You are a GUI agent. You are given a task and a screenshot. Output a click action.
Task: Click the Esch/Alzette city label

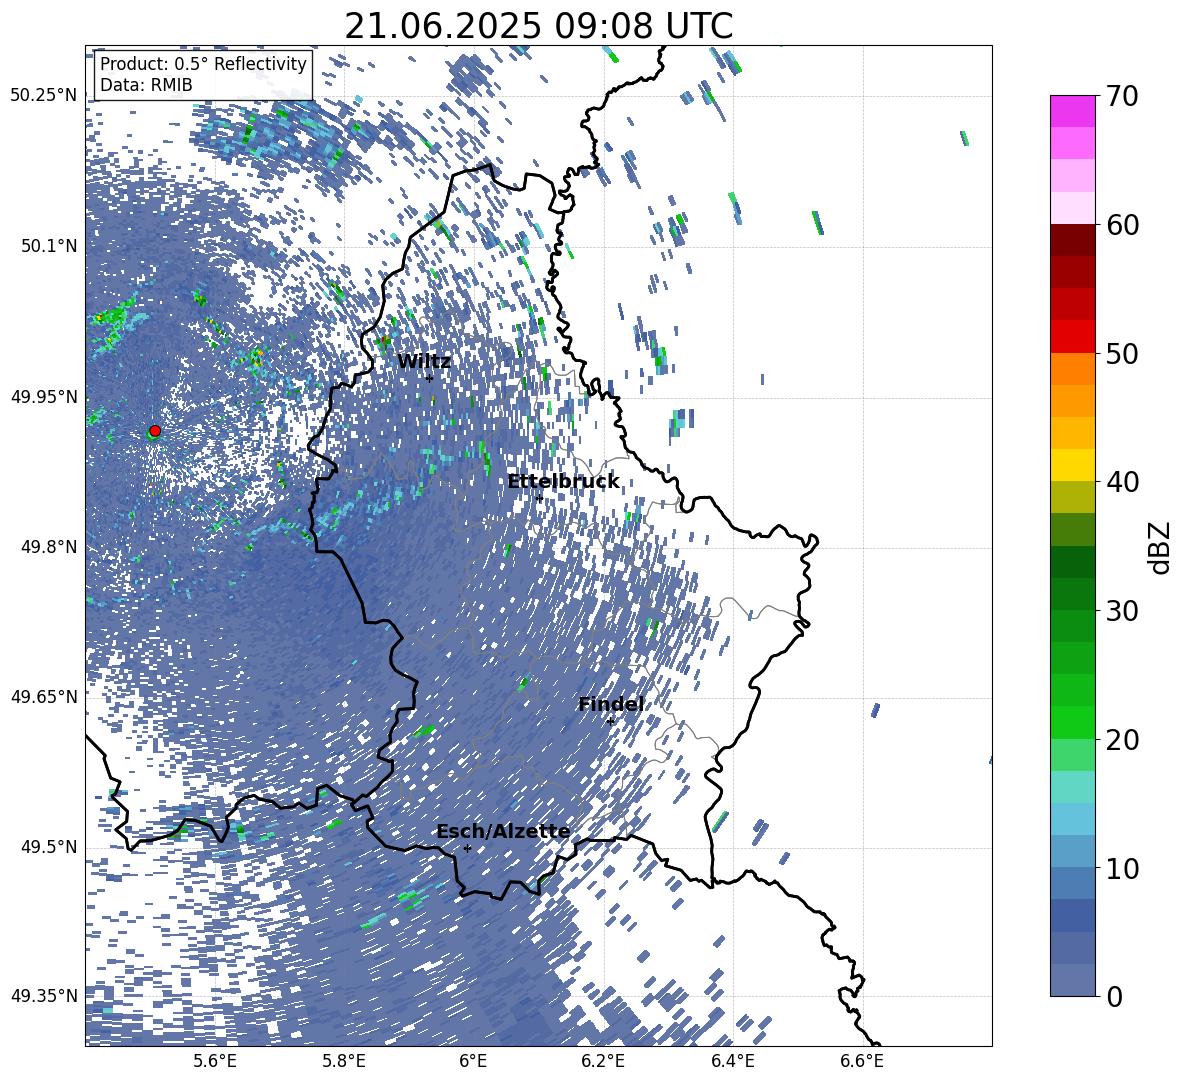[503, 832]
